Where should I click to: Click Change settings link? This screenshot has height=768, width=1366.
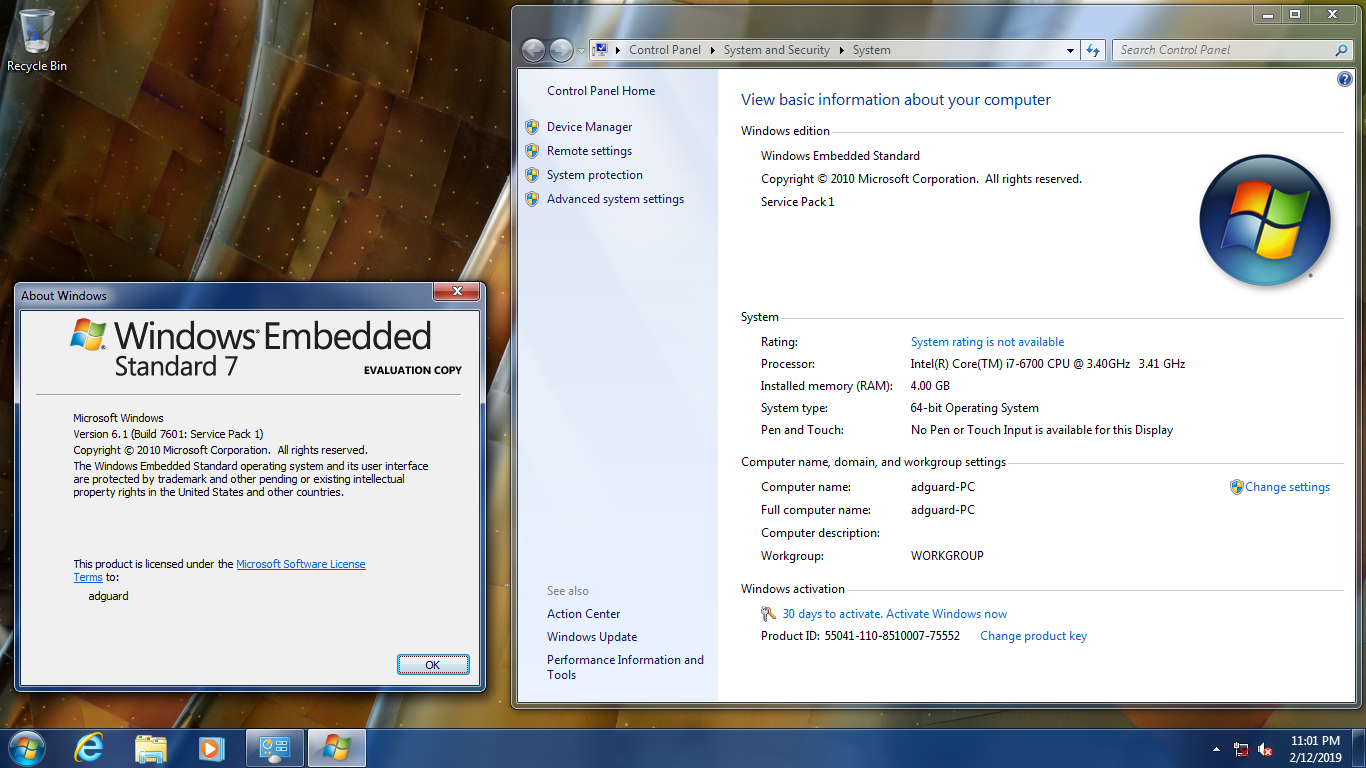1287,487
